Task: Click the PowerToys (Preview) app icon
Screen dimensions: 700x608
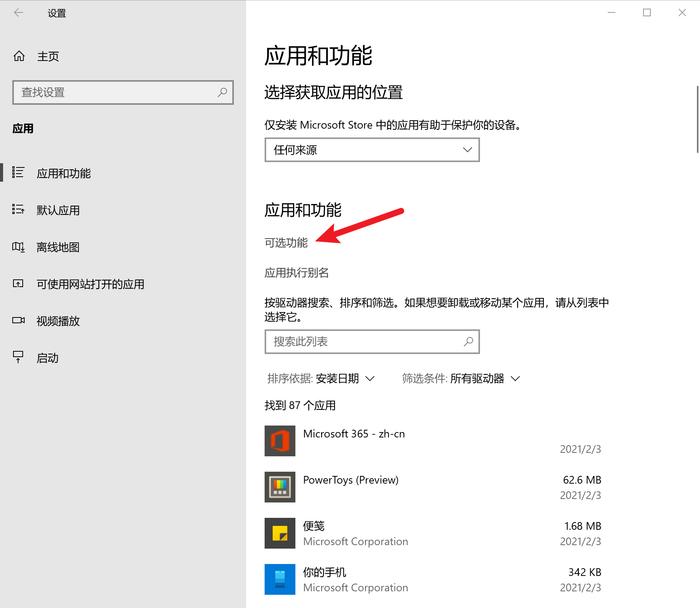Action: (x=280, y=487)
